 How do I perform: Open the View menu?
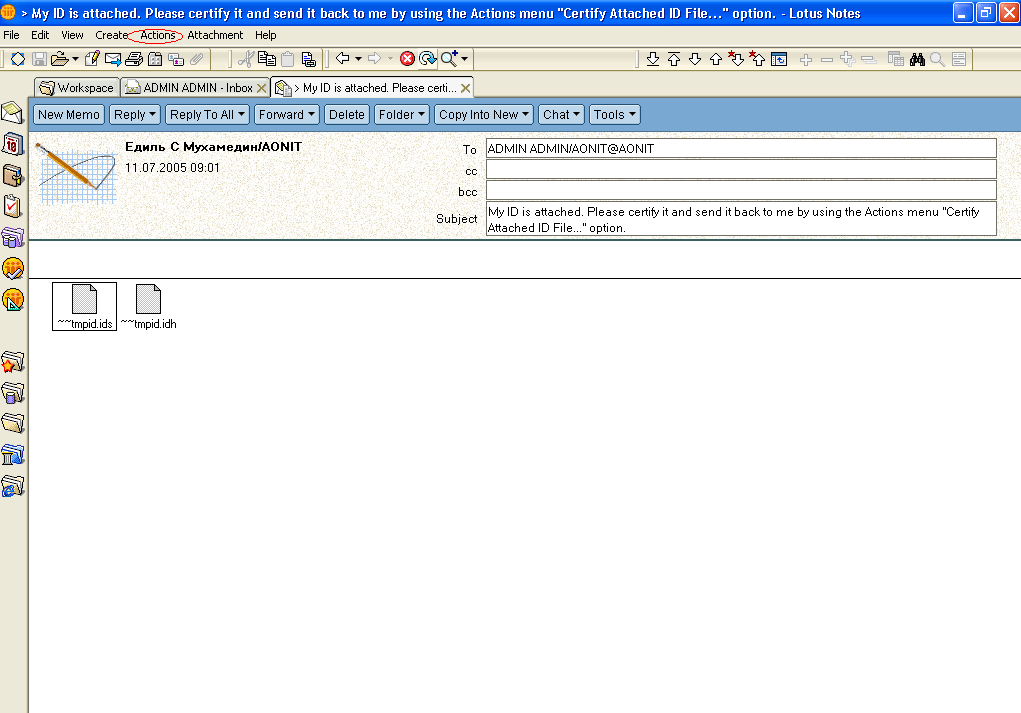(x=72, y=35)
